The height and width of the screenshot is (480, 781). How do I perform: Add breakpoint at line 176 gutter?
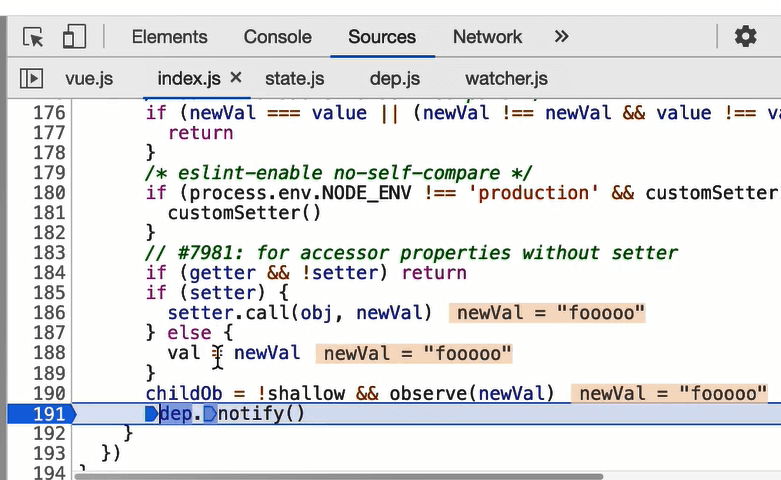49,113
